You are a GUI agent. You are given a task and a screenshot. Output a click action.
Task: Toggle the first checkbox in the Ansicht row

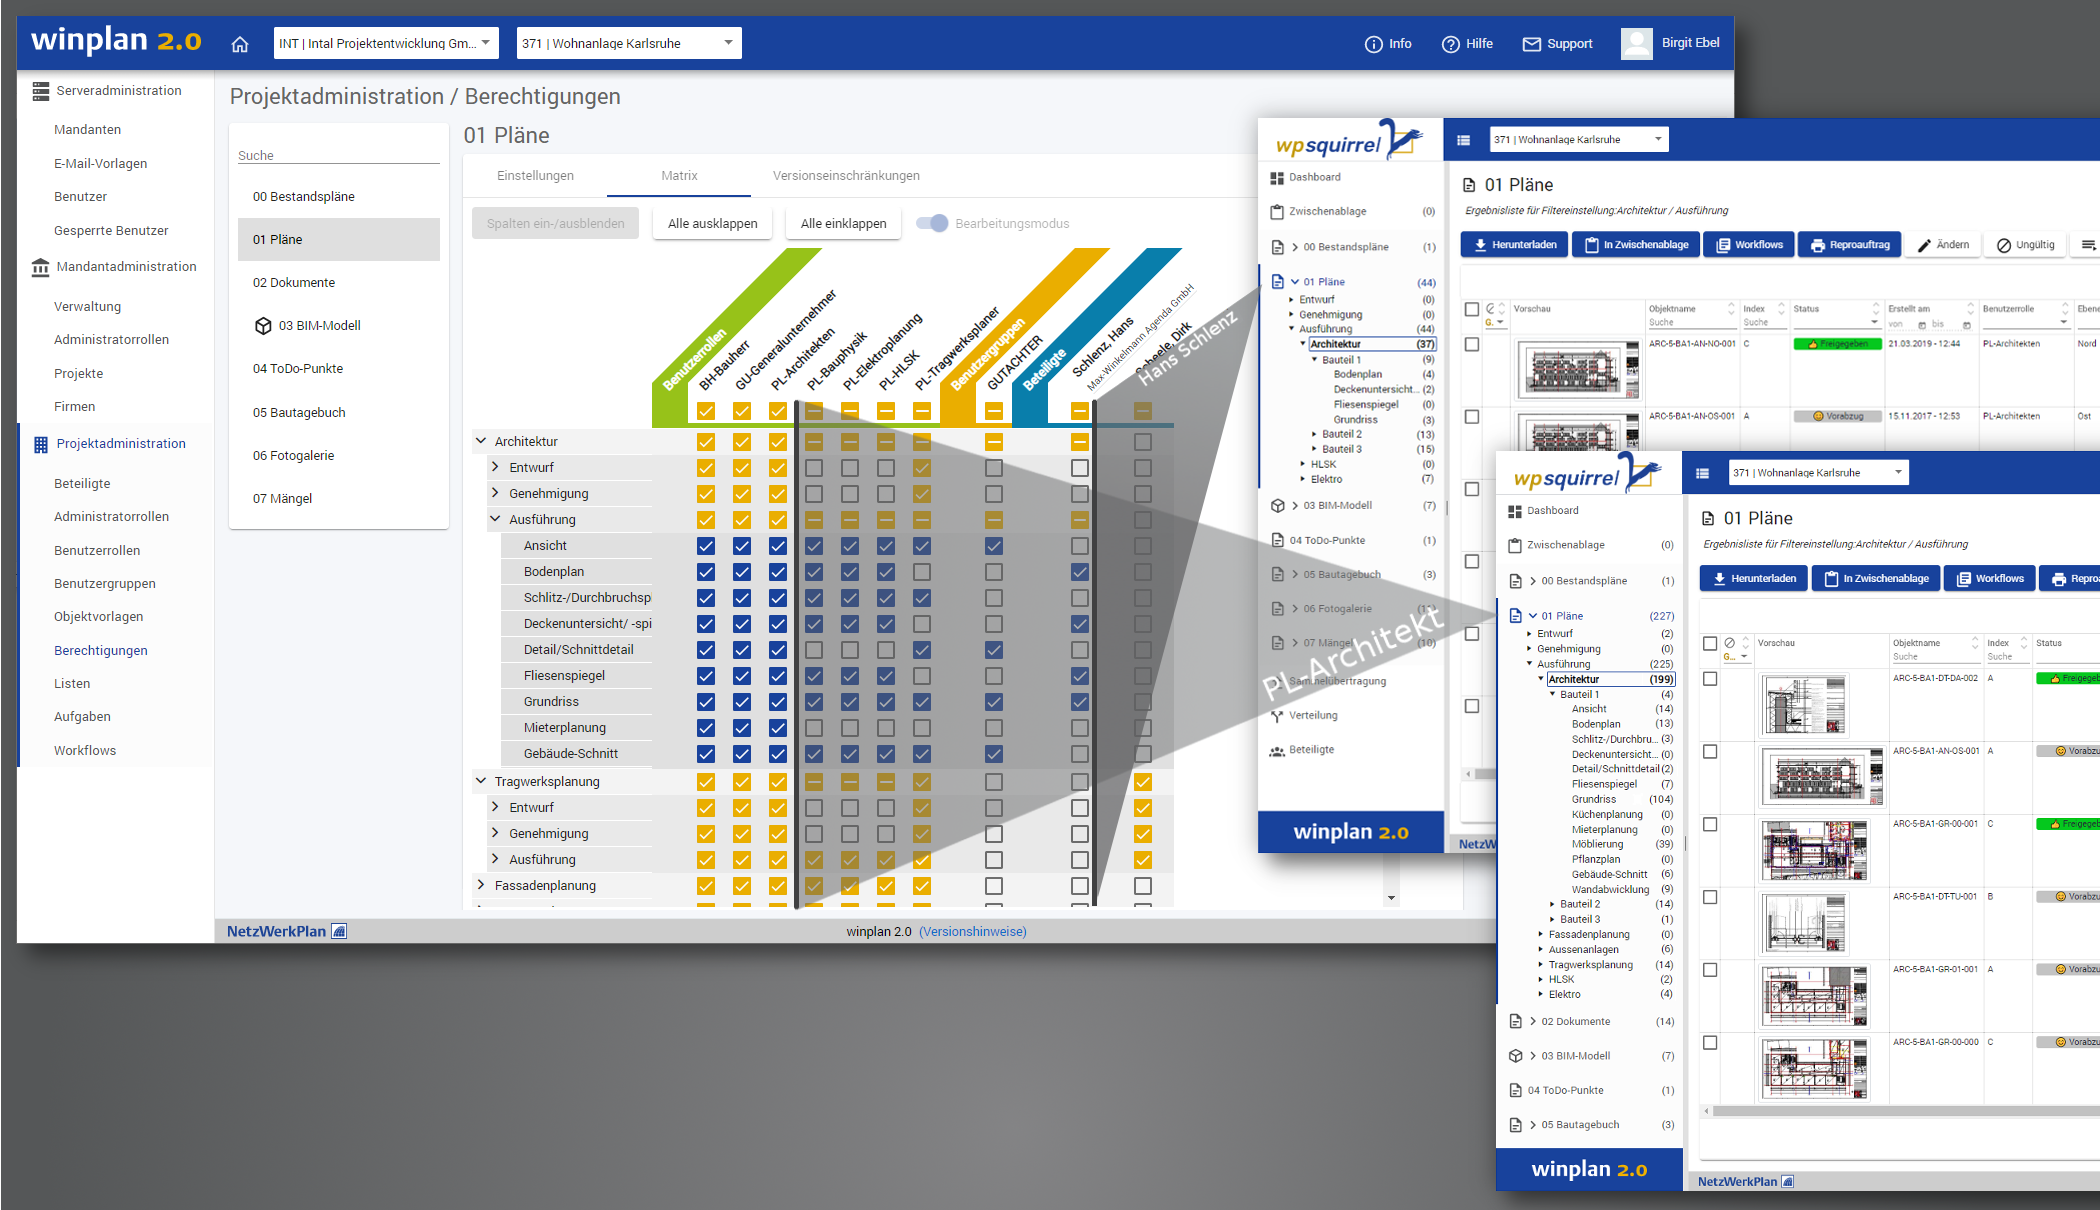pyautogui.click(x=706, y=546)
